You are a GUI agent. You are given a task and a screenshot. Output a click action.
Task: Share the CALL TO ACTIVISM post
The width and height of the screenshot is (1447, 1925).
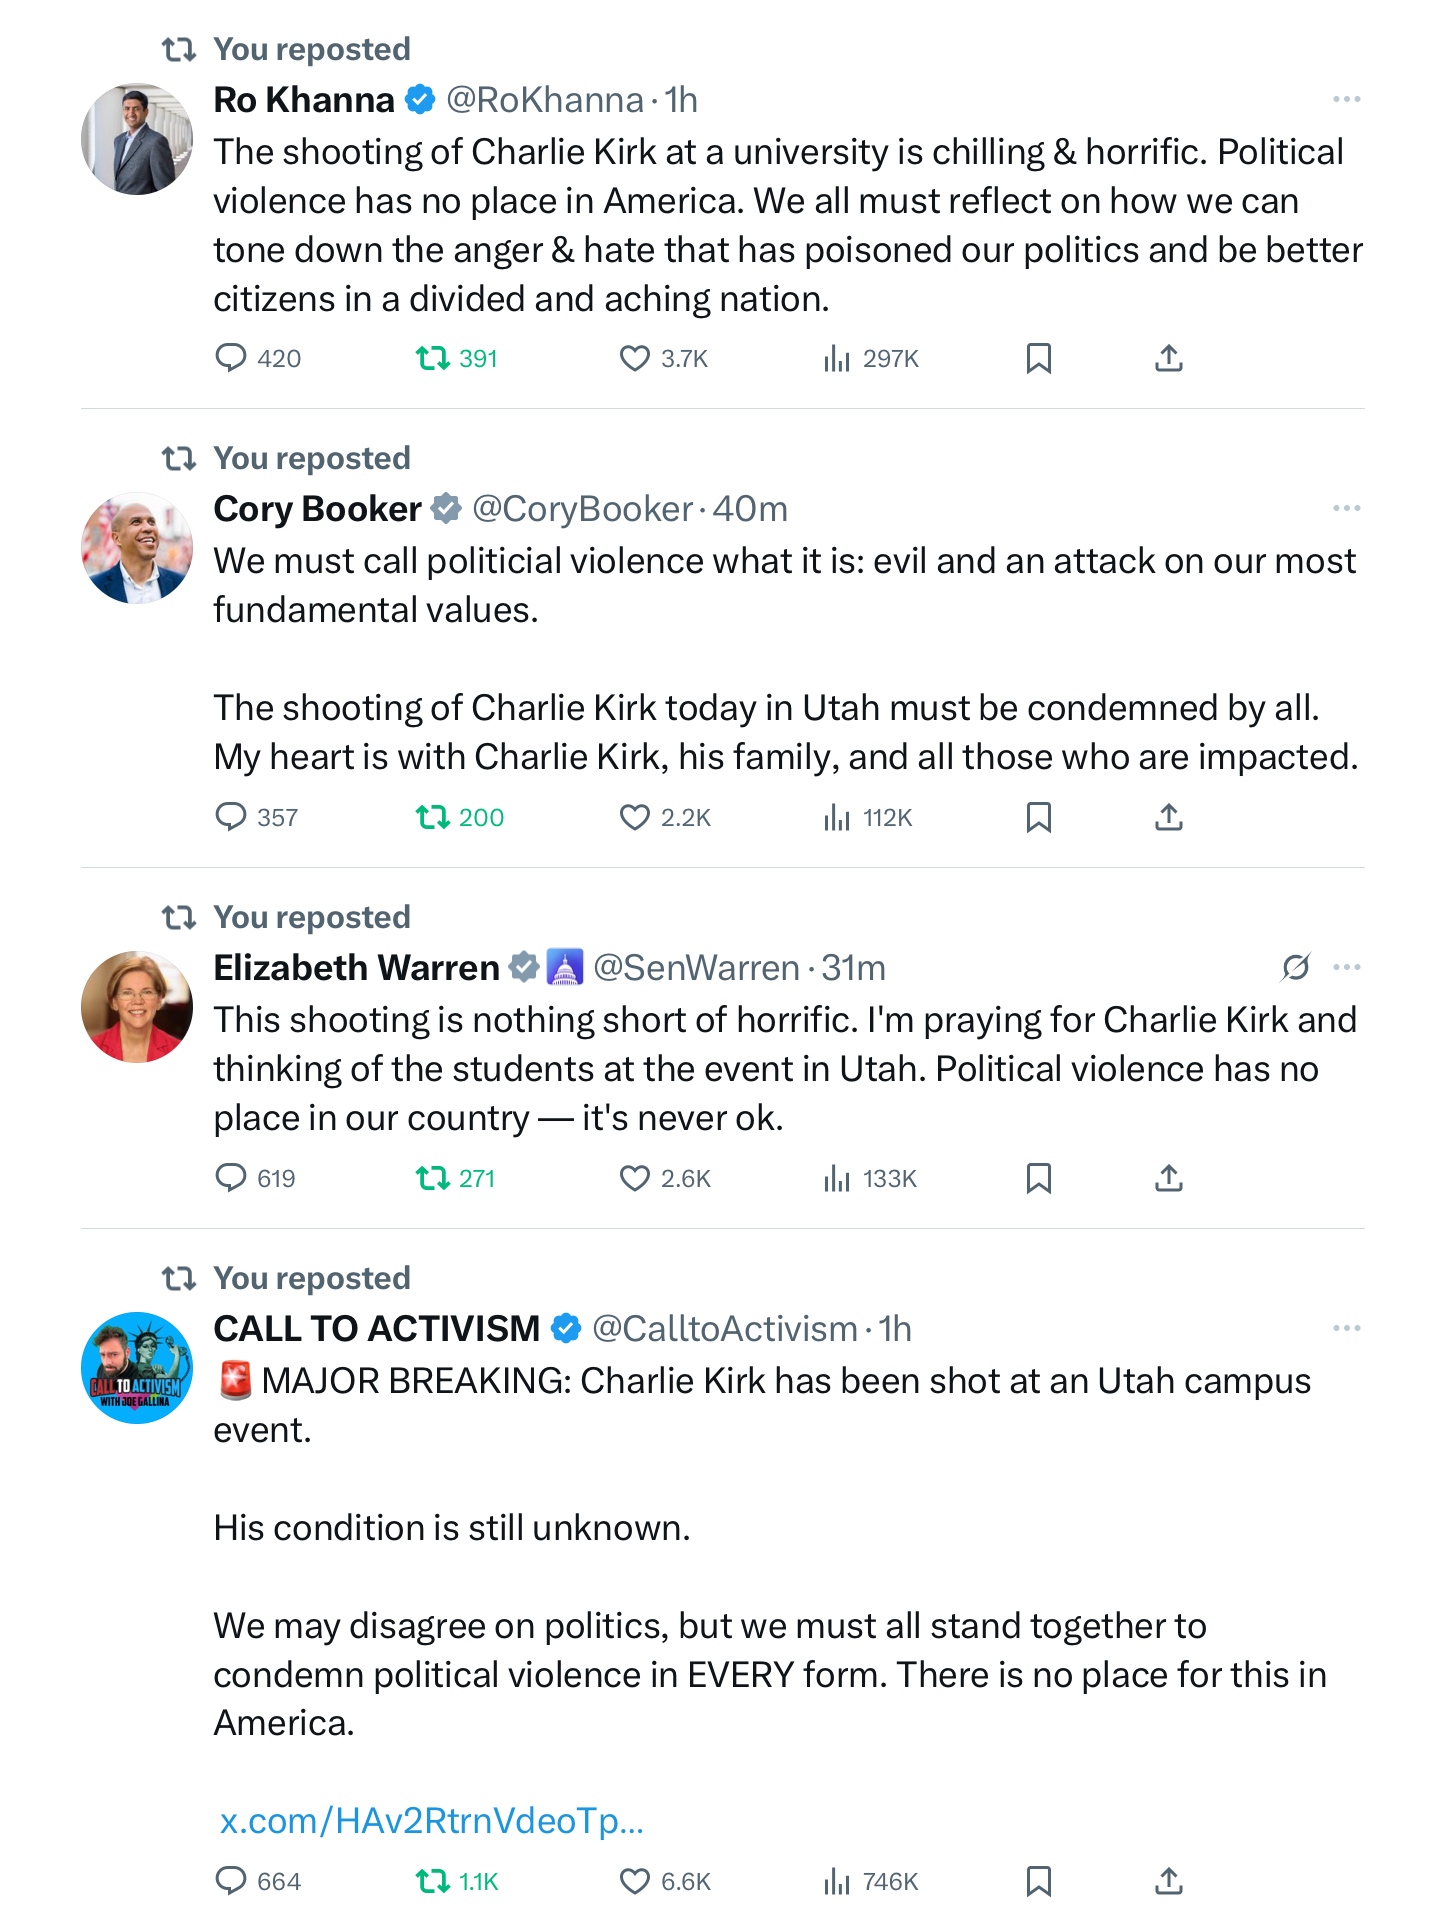point(1168,1881)
